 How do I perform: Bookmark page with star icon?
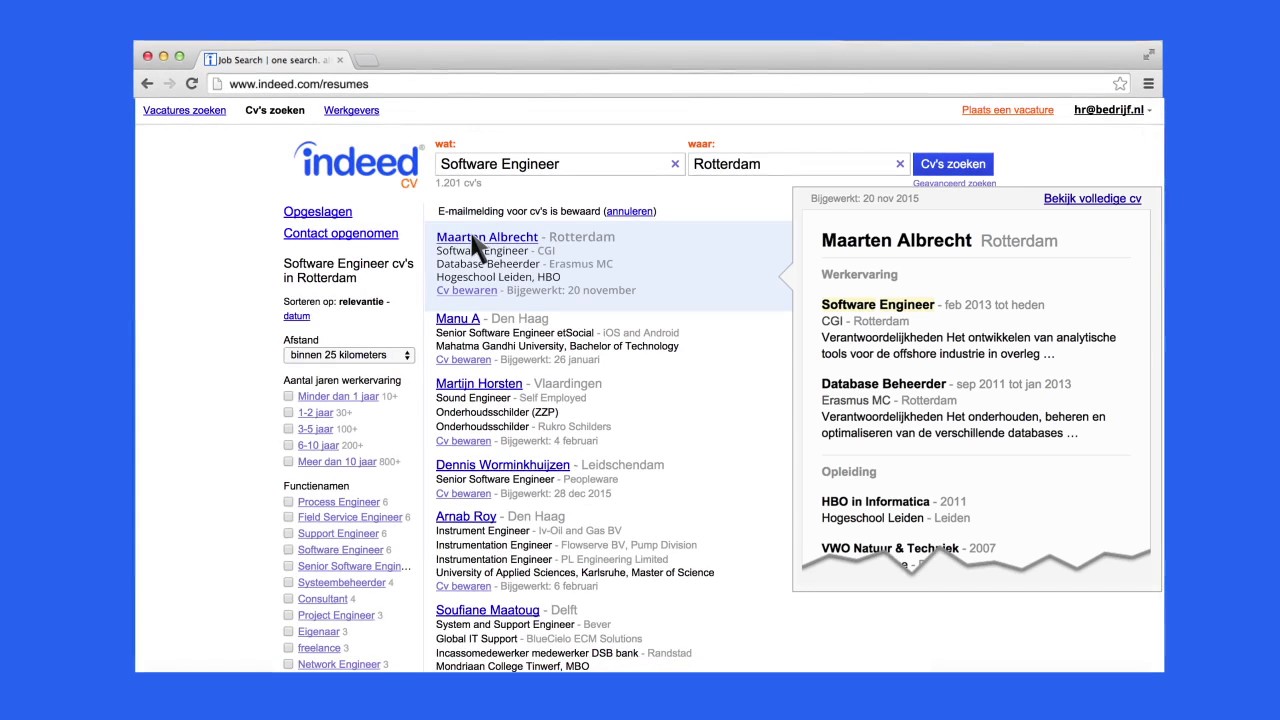pos(1120,84)
